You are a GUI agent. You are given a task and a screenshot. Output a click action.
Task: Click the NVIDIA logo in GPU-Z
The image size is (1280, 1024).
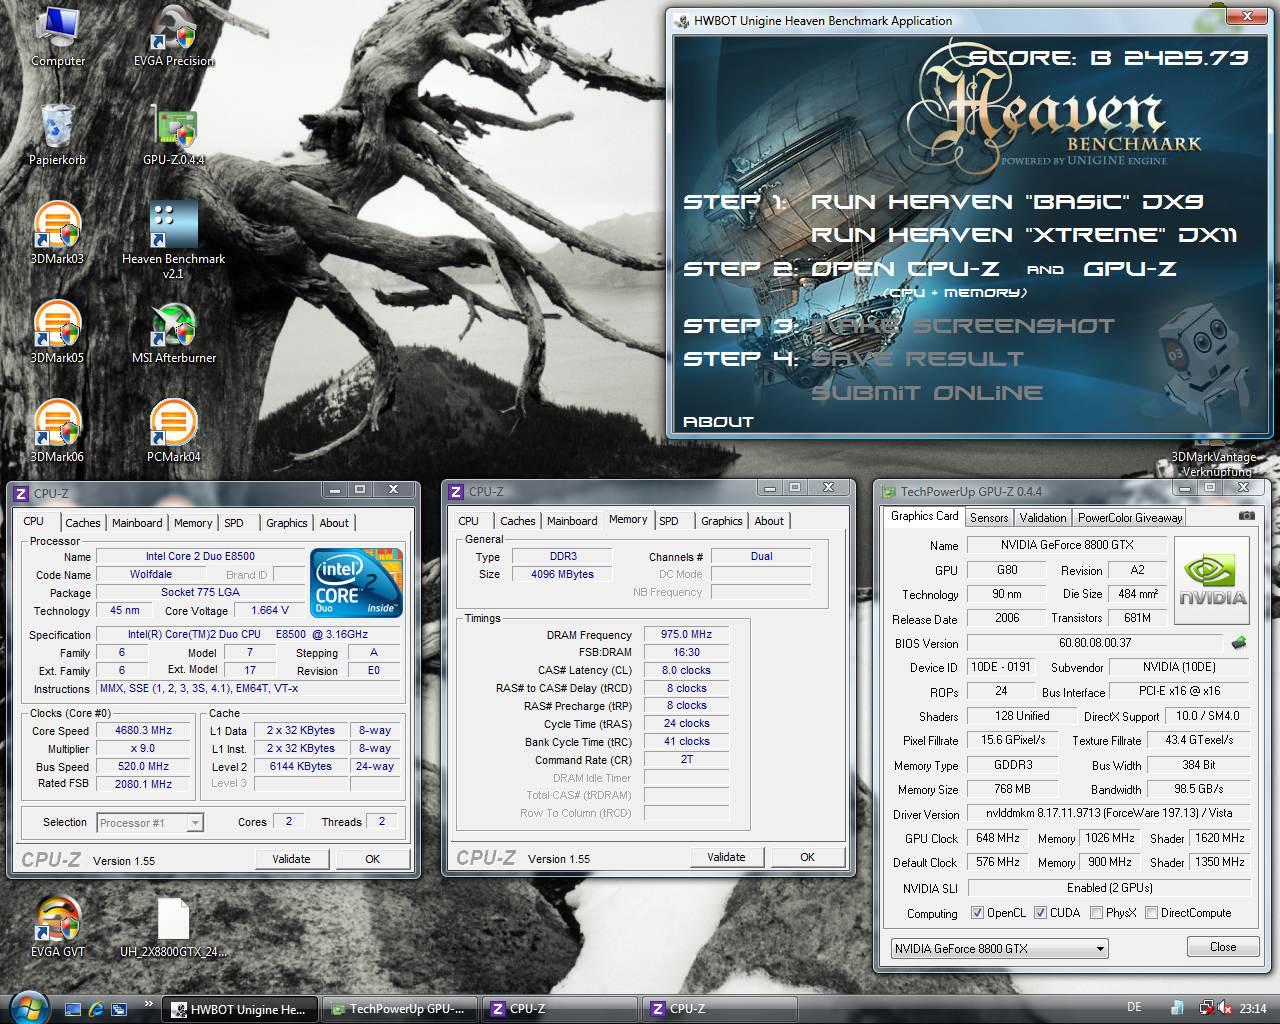[1212, 580]
